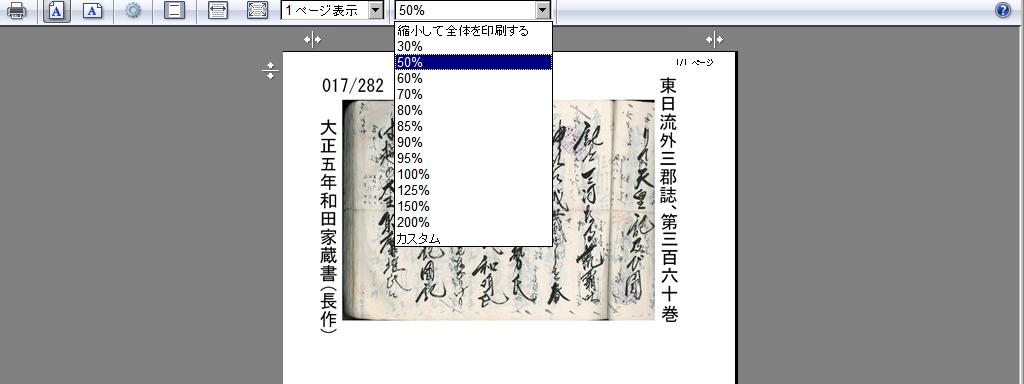The width and height of the screenshot is (1024, 384).
Task: Click the scanned manuscript image on page
Action: (x=498, y=210)
